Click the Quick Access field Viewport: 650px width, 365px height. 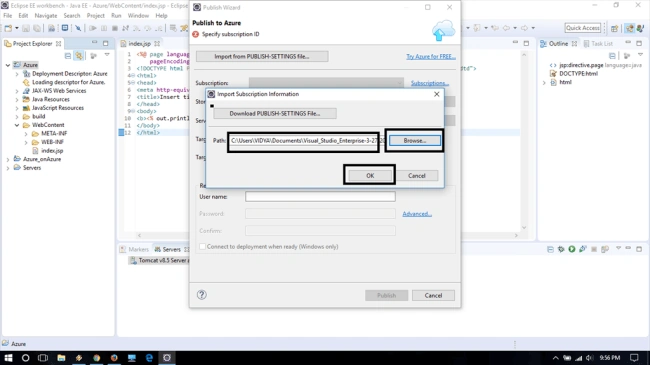coord(583,28)
